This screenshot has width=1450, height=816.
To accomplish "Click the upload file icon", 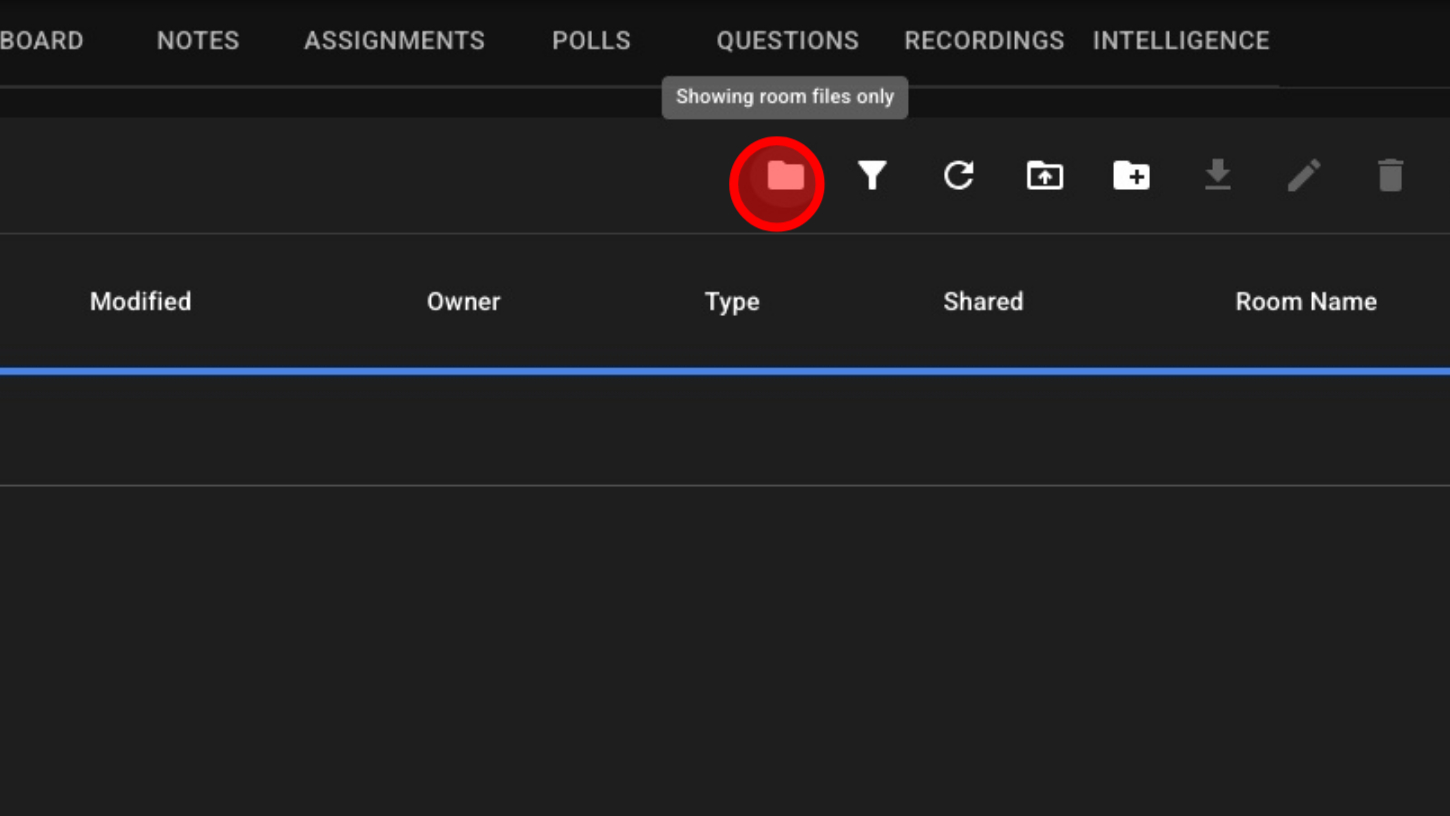I will [1045, 176].
